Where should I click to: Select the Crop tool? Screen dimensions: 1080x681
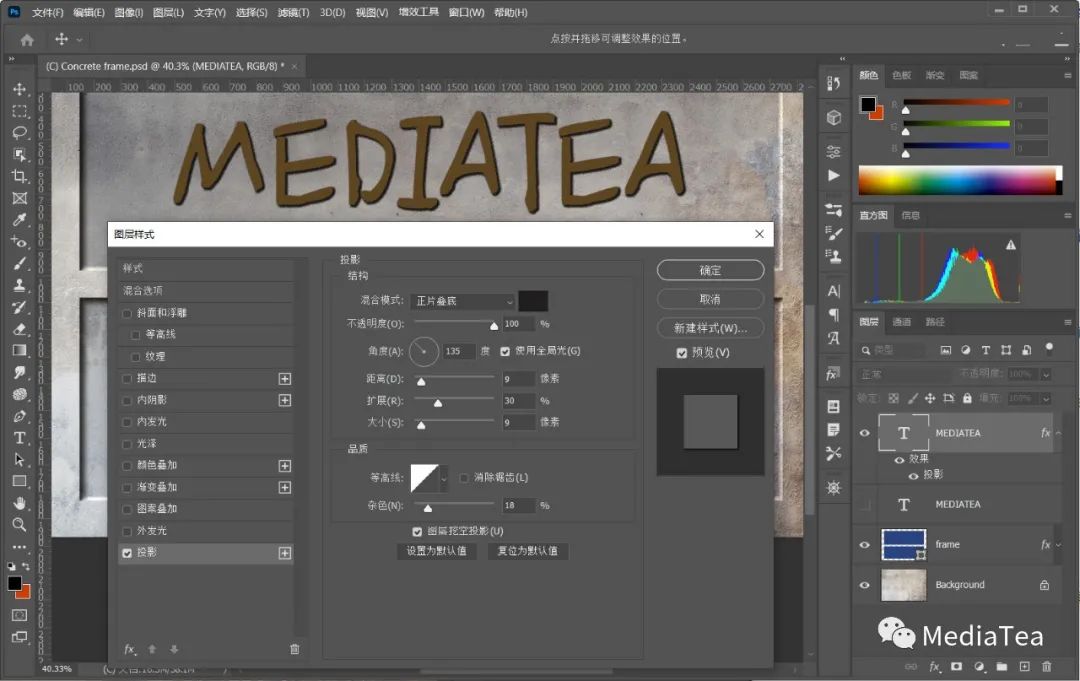(19, 176)
